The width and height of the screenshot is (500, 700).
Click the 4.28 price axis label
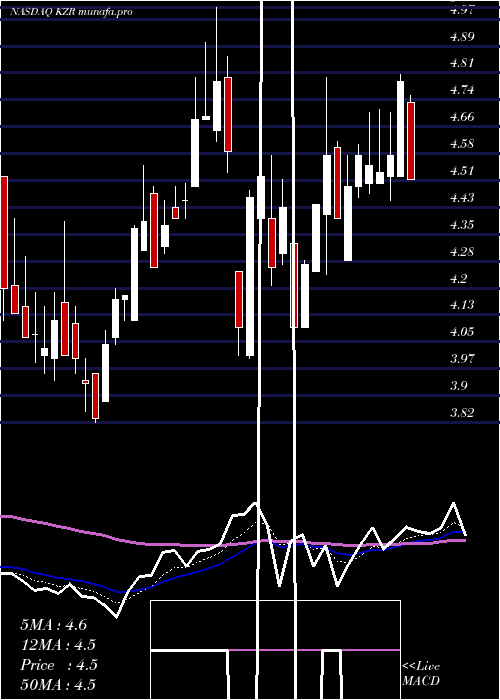(462, 252)
